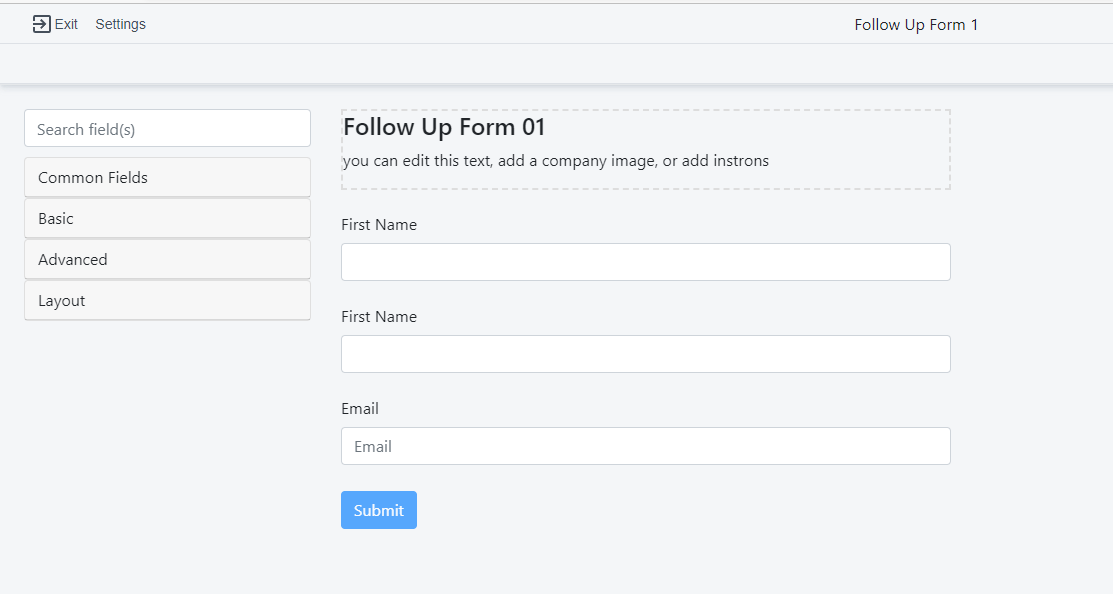Screen dimensions: 1113x594
Task: Click the Follow Up Form 1 title
Action: [915, 24]
